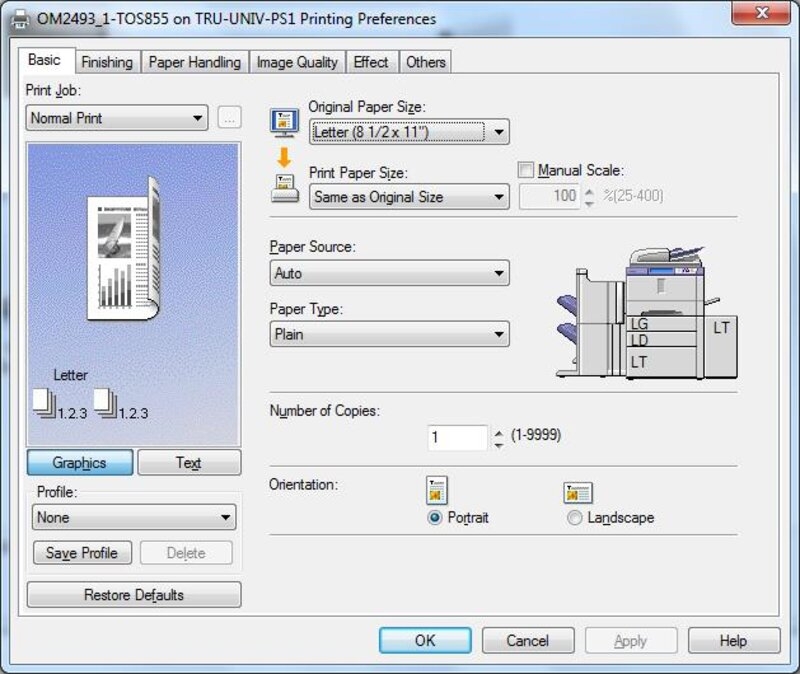Click the original paper size monitor icon
The height and width of the screenshot is (674, 800).
pos(284,122)
